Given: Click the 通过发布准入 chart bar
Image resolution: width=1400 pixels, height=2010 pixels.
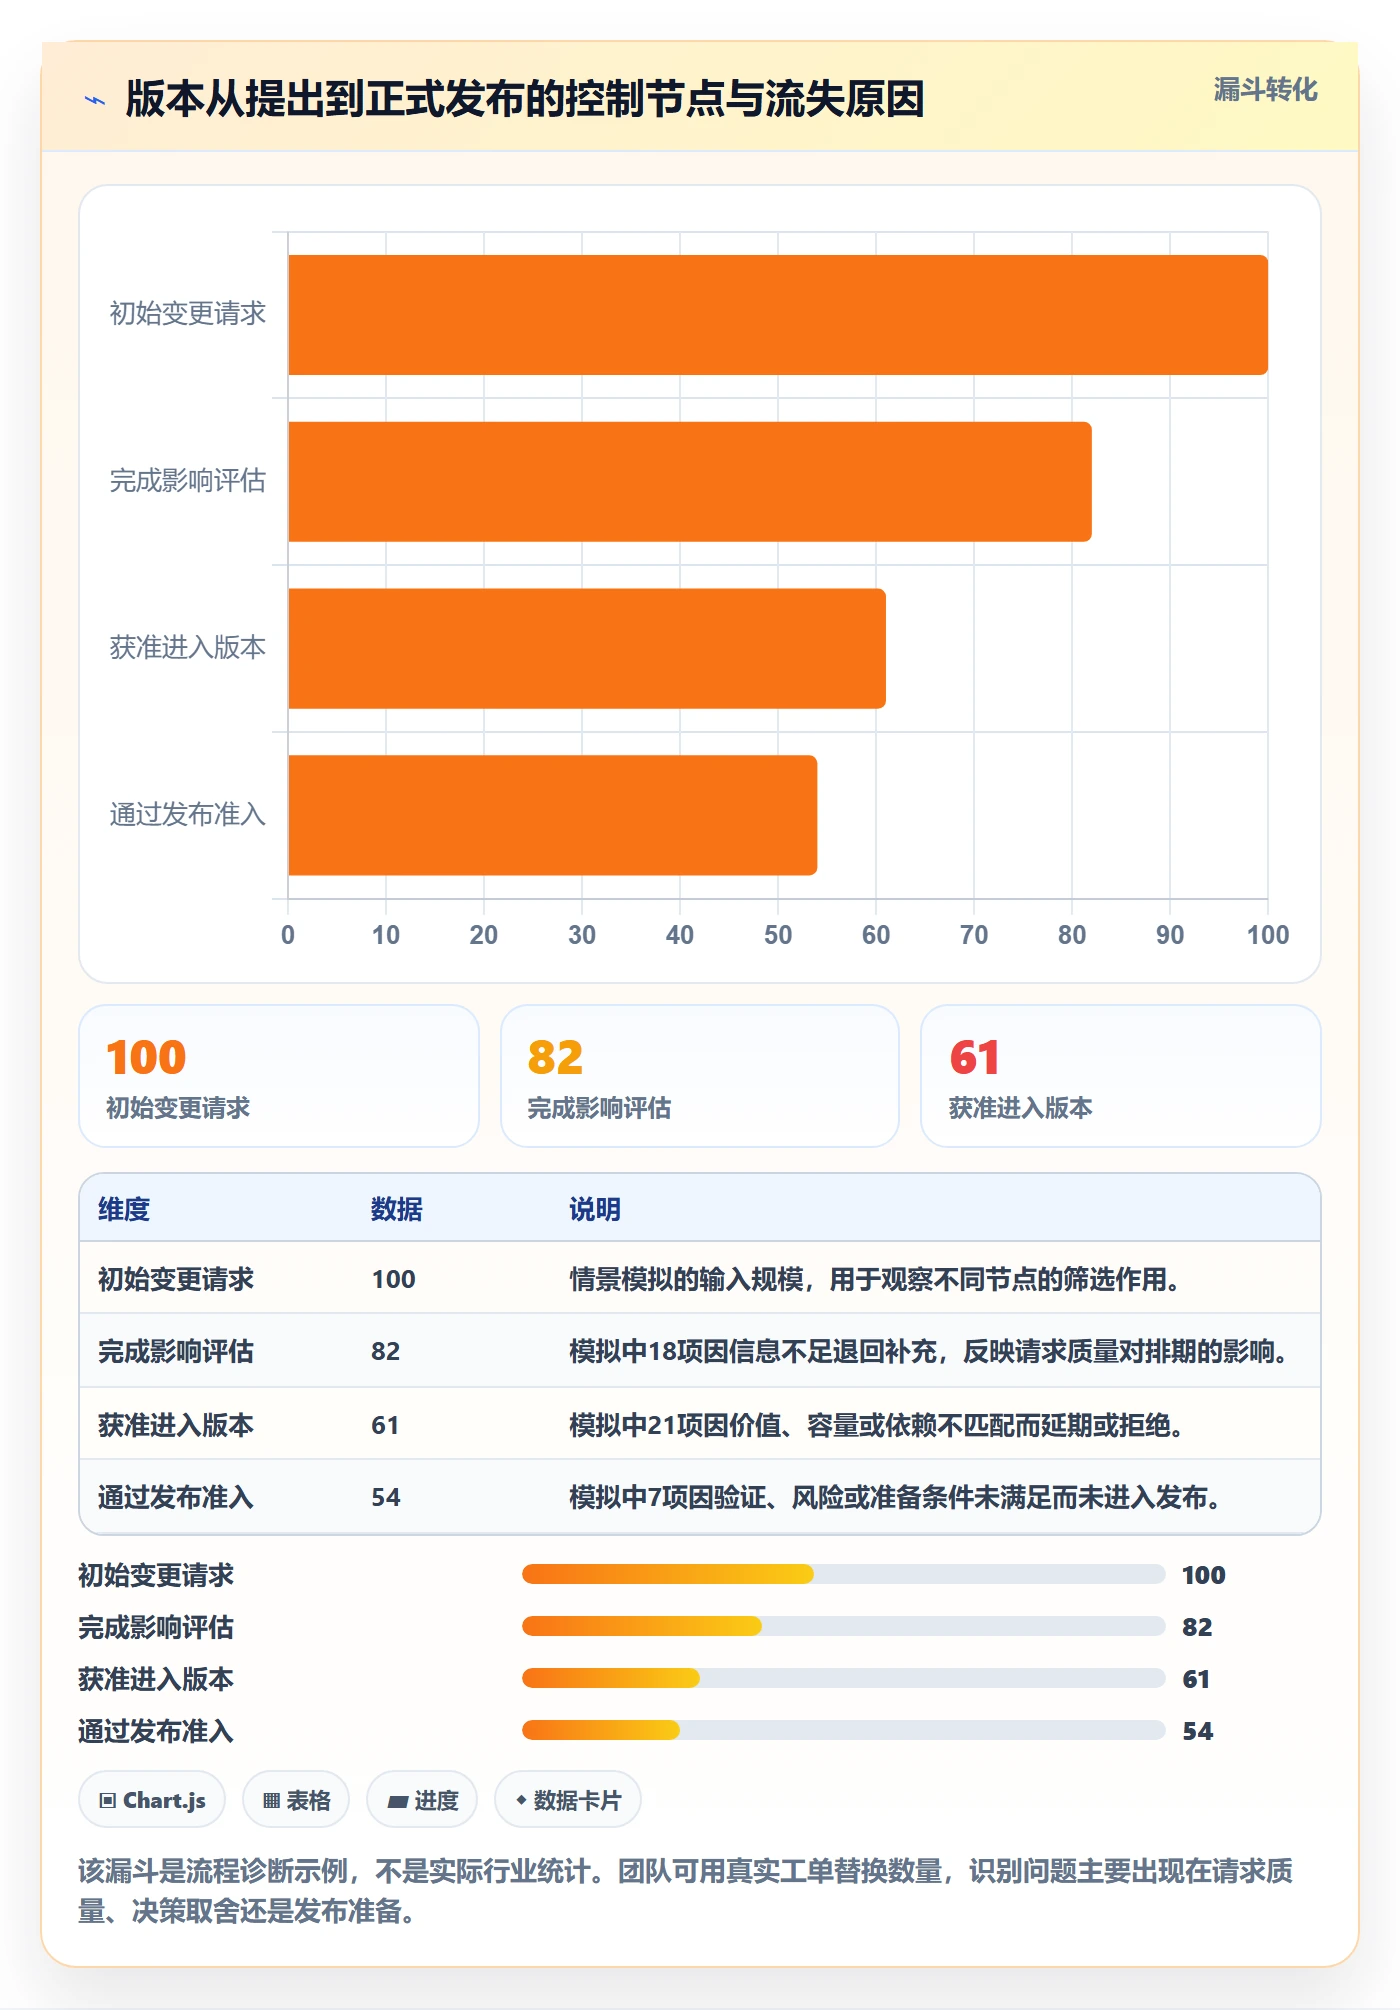Looking at the screenshot, I should [553, 815].
